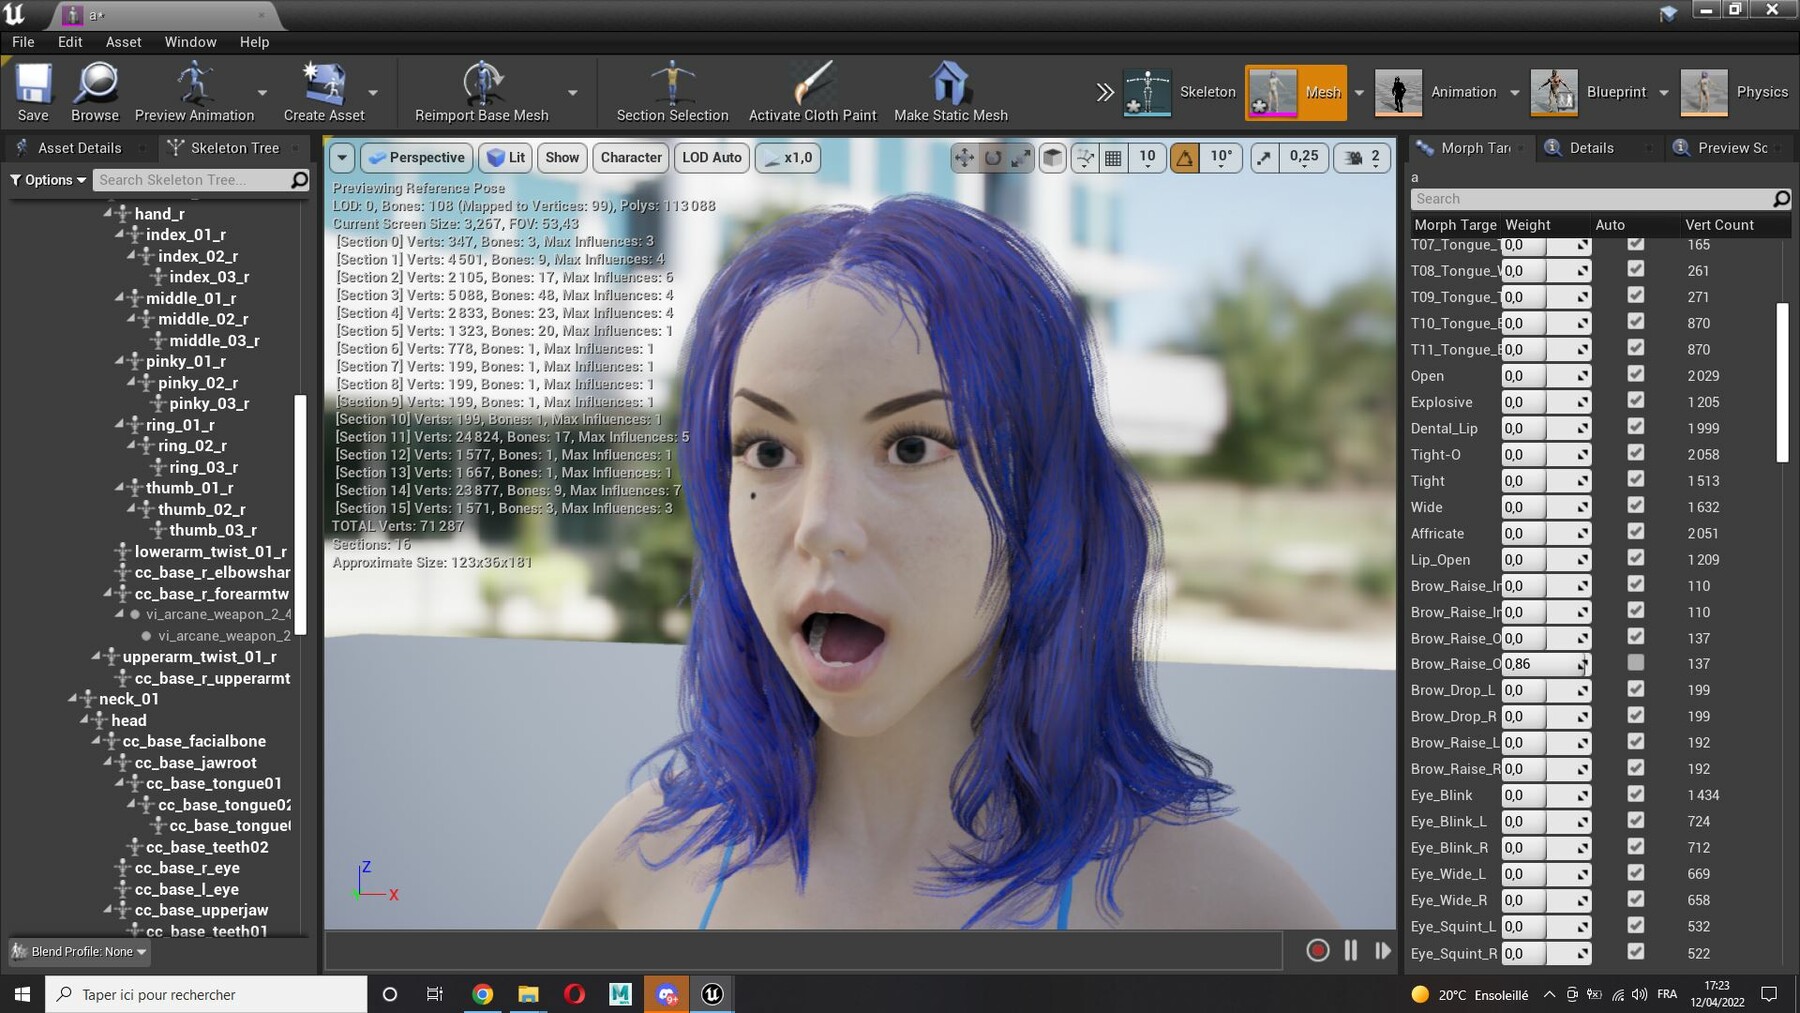The height and width of the screenshot is (1013, 1800).
Task: Collapse the neck_01 tree node
Action: [72, 698]
